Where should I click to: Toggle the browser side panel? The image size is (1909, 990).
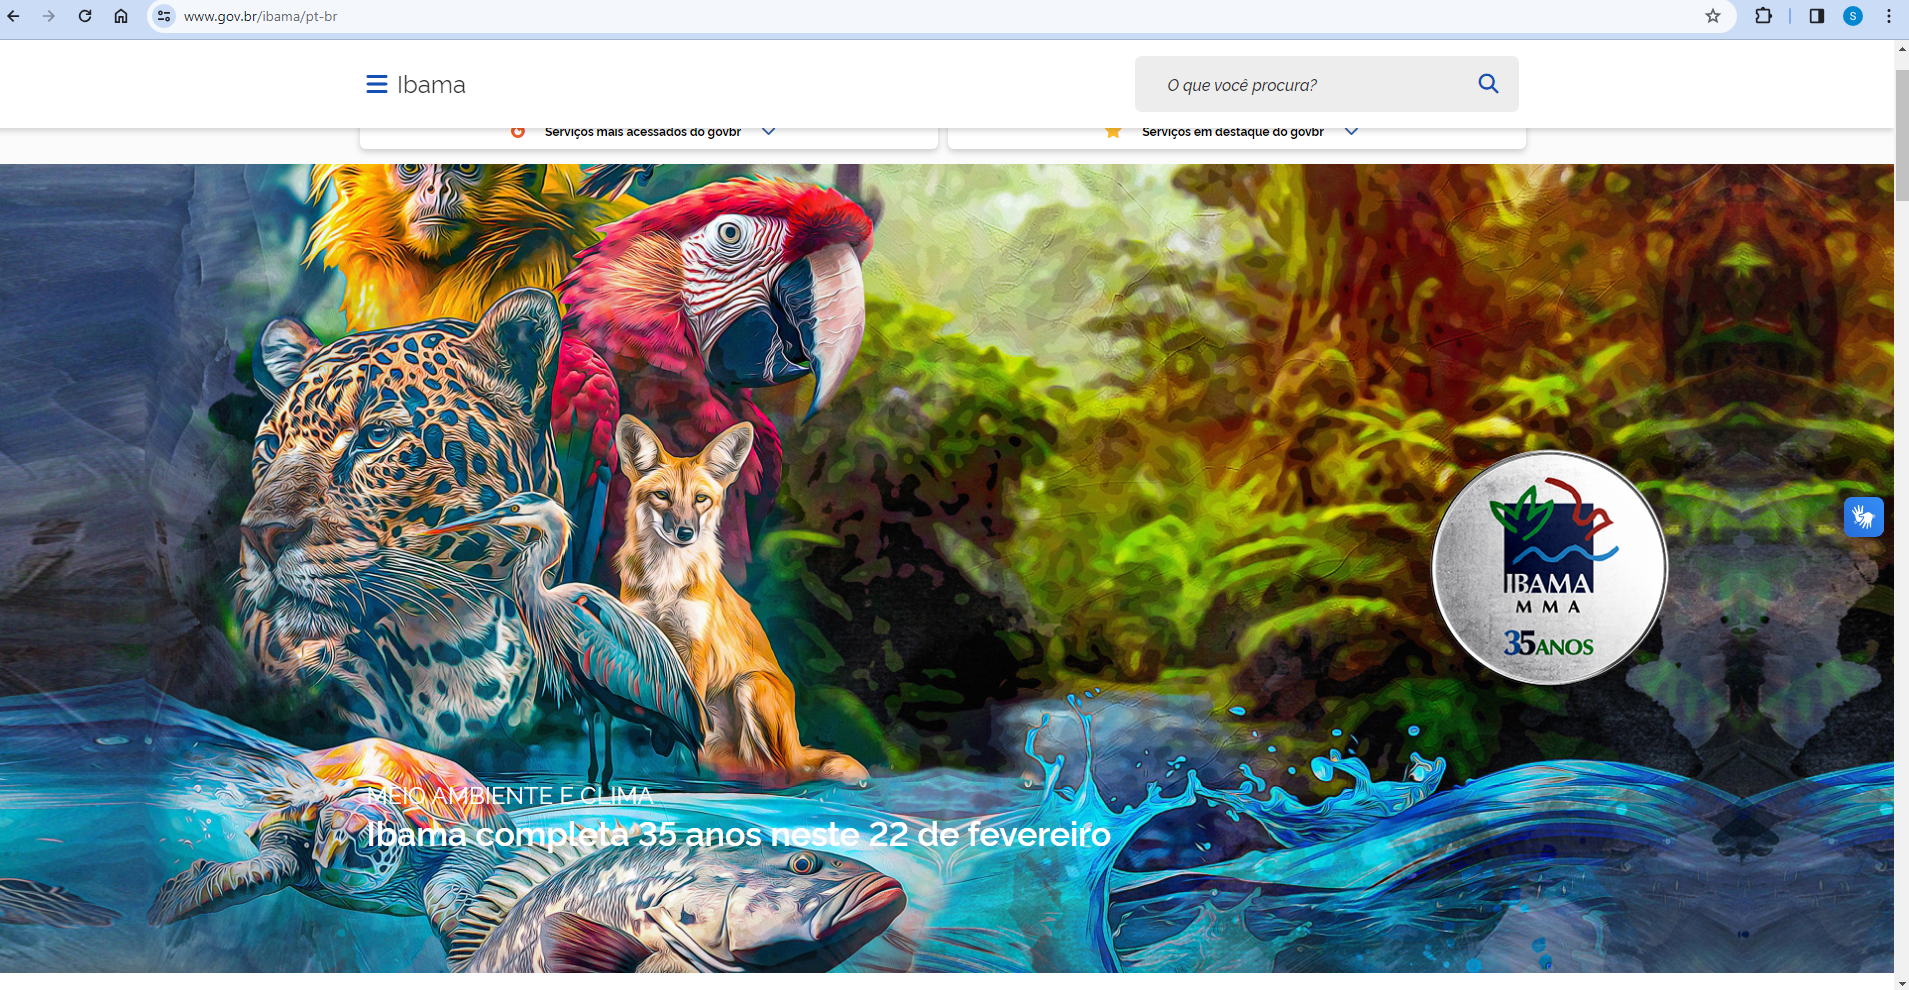pos(1816,16)
